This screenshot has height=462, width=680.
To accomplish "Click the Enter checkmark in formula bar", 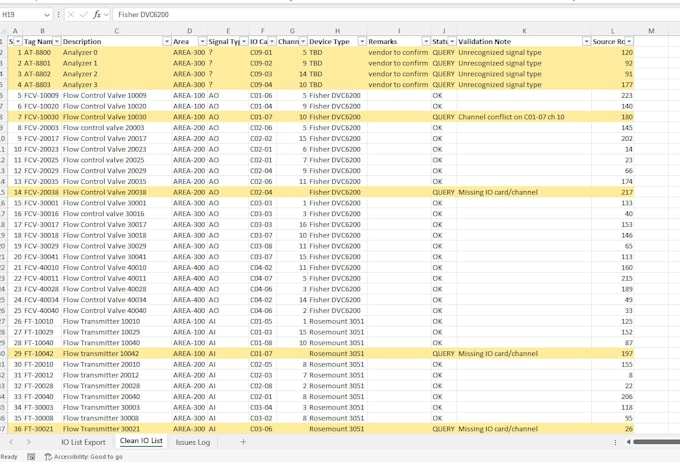I will [x=84, y=15].
